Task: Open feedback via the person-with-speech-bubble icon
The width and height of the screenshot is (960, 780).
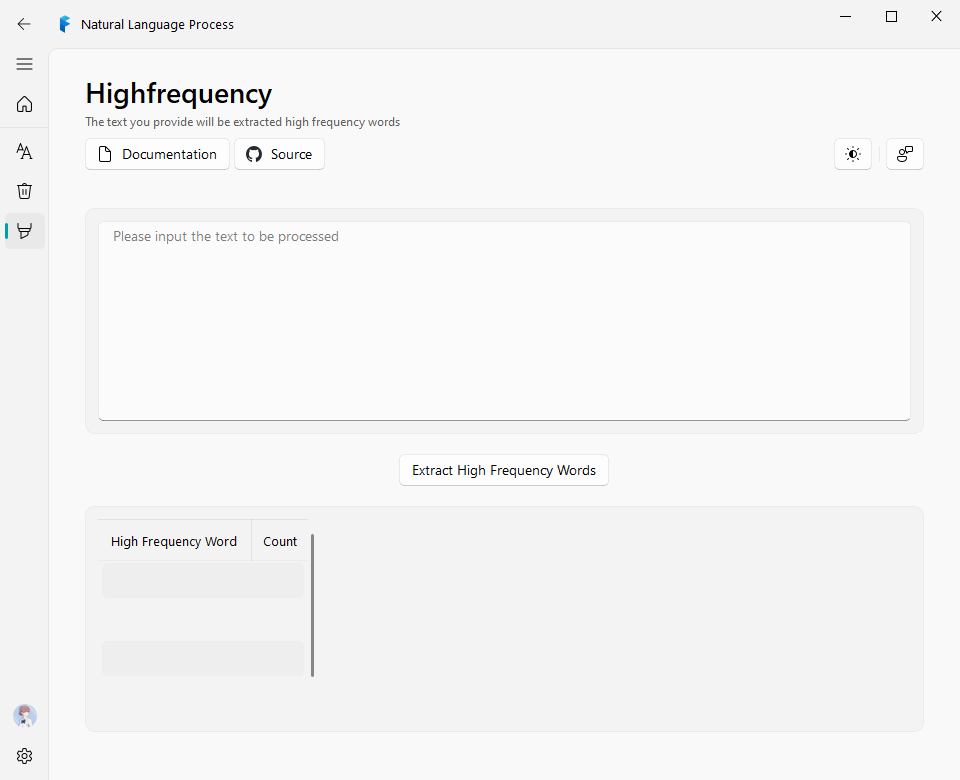Action: (x=905, y=154)
